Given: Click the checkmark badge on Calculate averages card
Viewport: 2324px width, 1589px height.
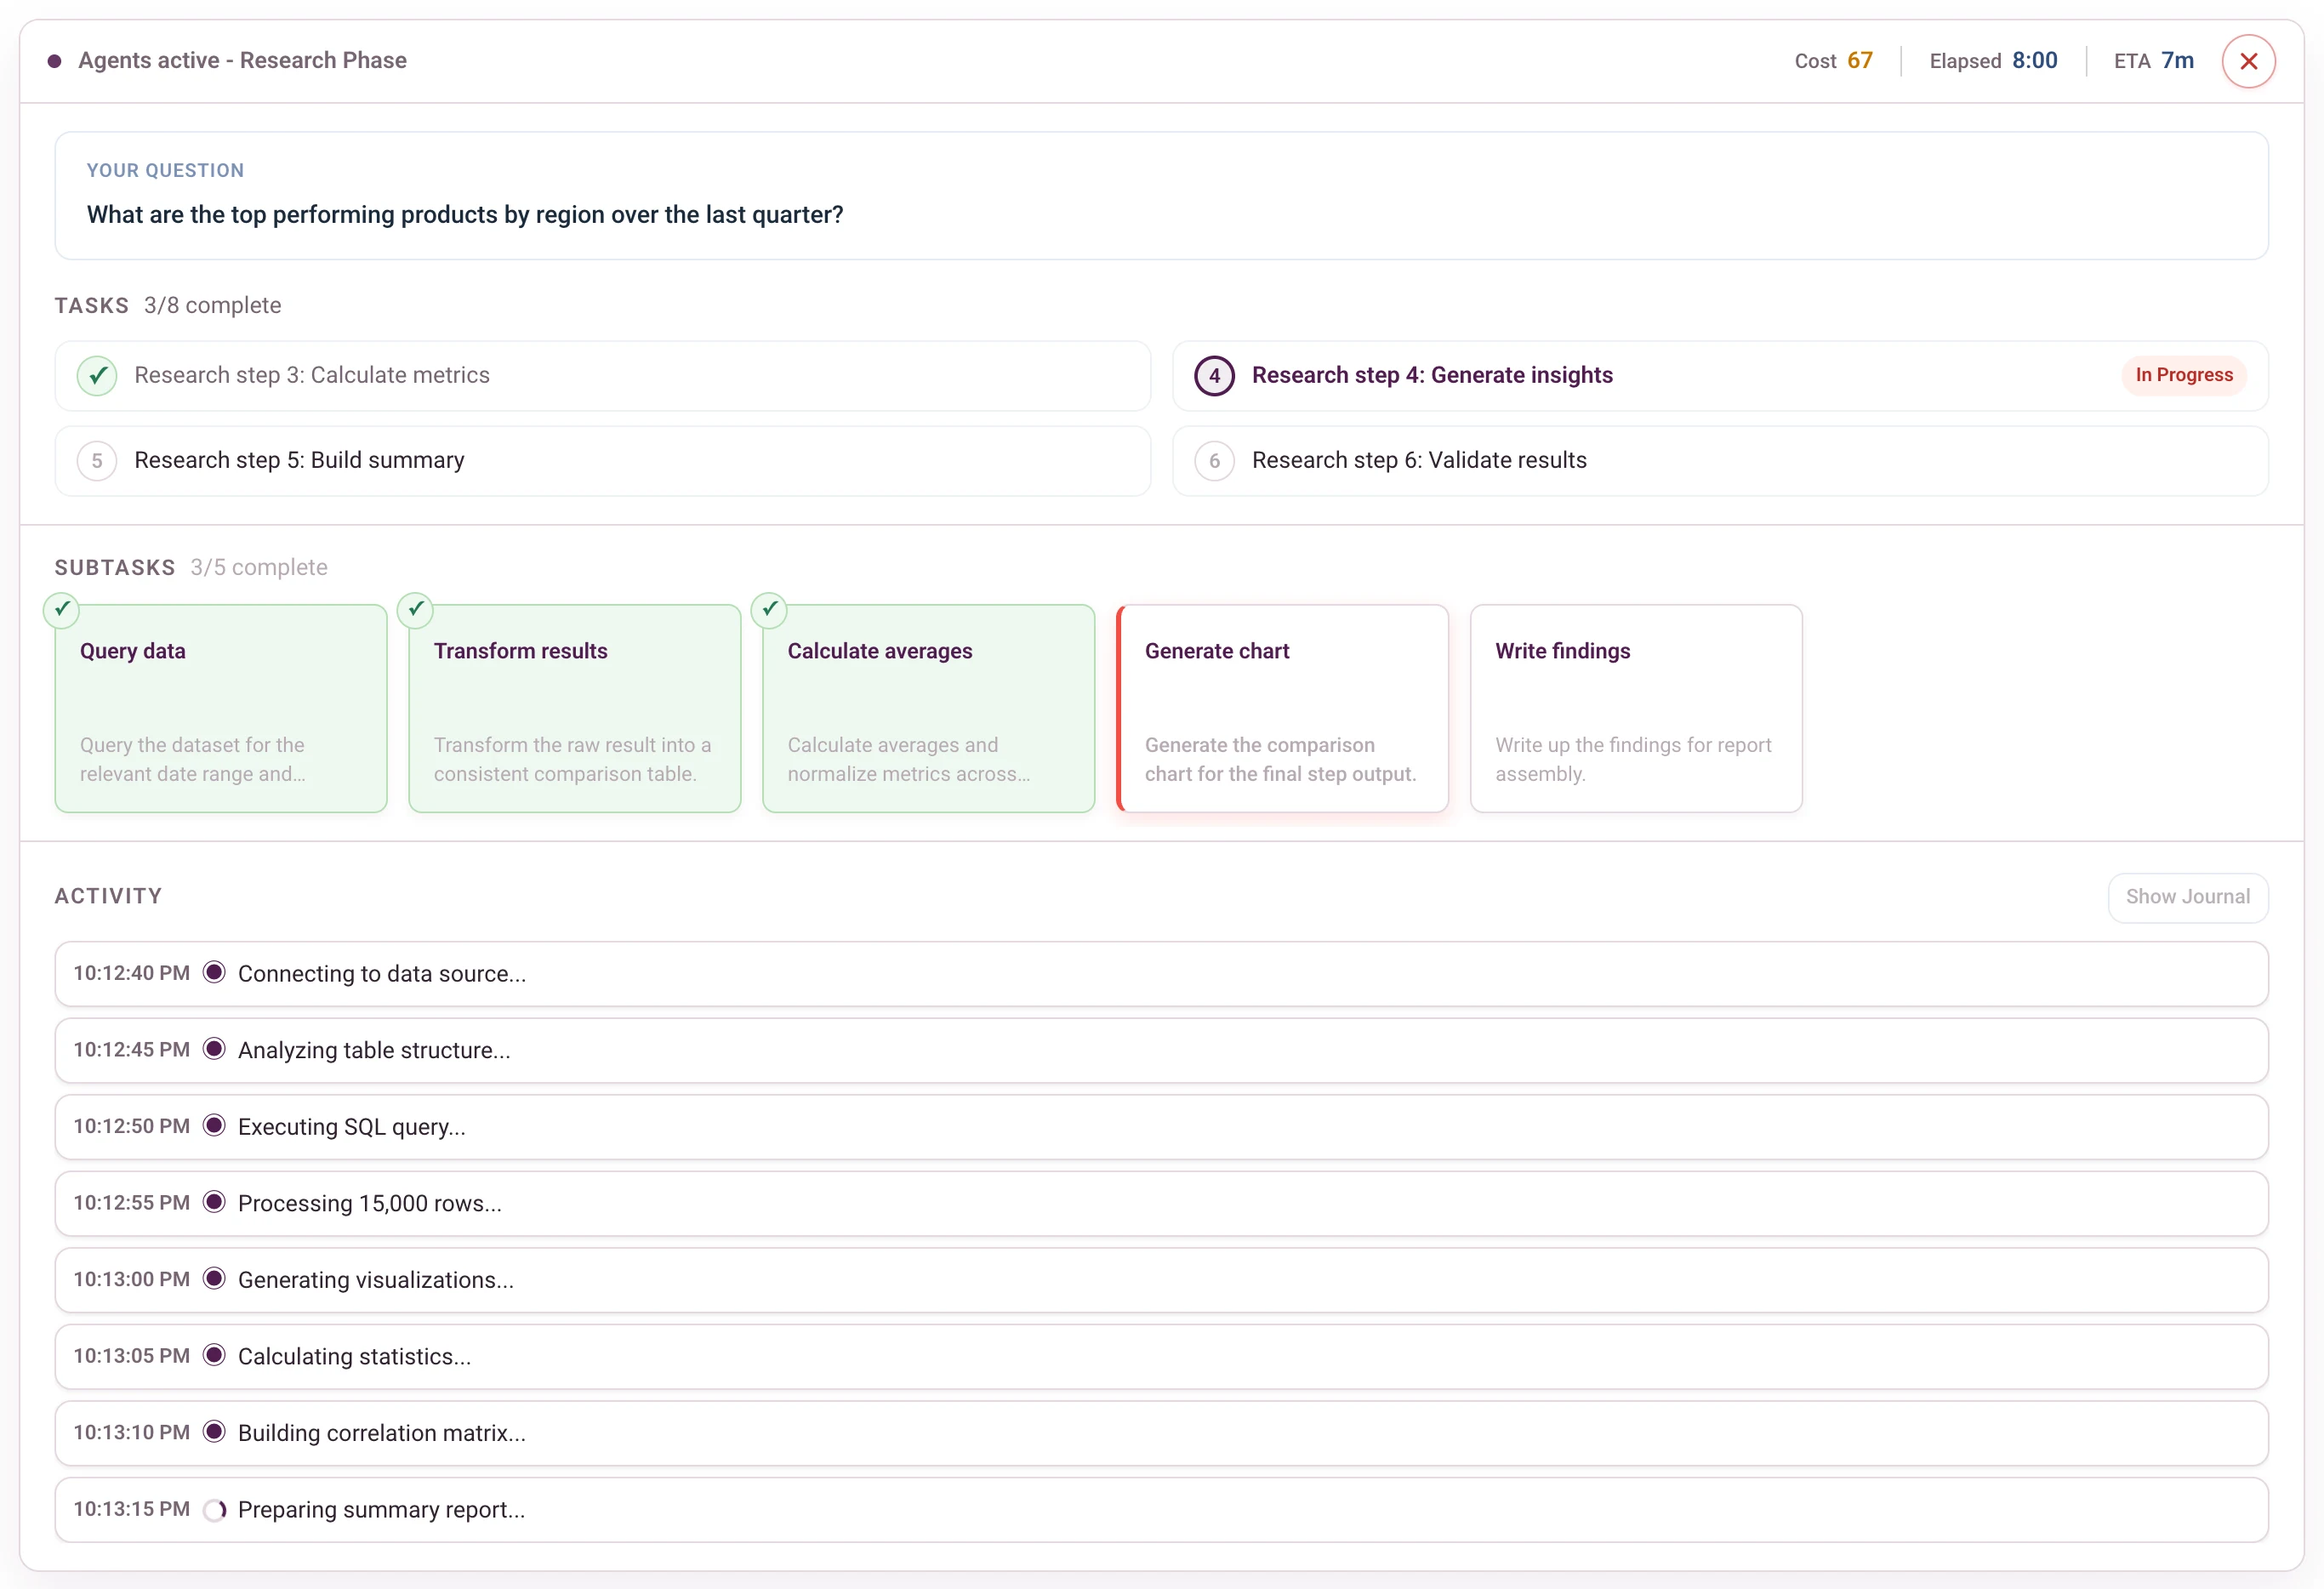Looking at the screenshot, I should [769, 609].
